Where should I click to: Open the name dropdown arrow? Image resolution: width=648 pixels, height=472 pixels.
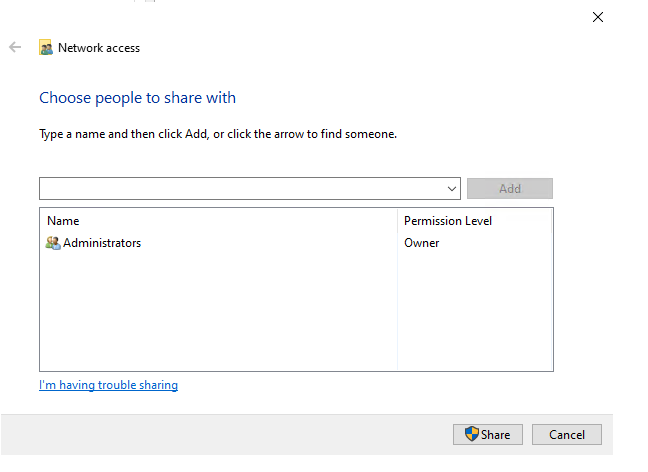pos(452,189)
